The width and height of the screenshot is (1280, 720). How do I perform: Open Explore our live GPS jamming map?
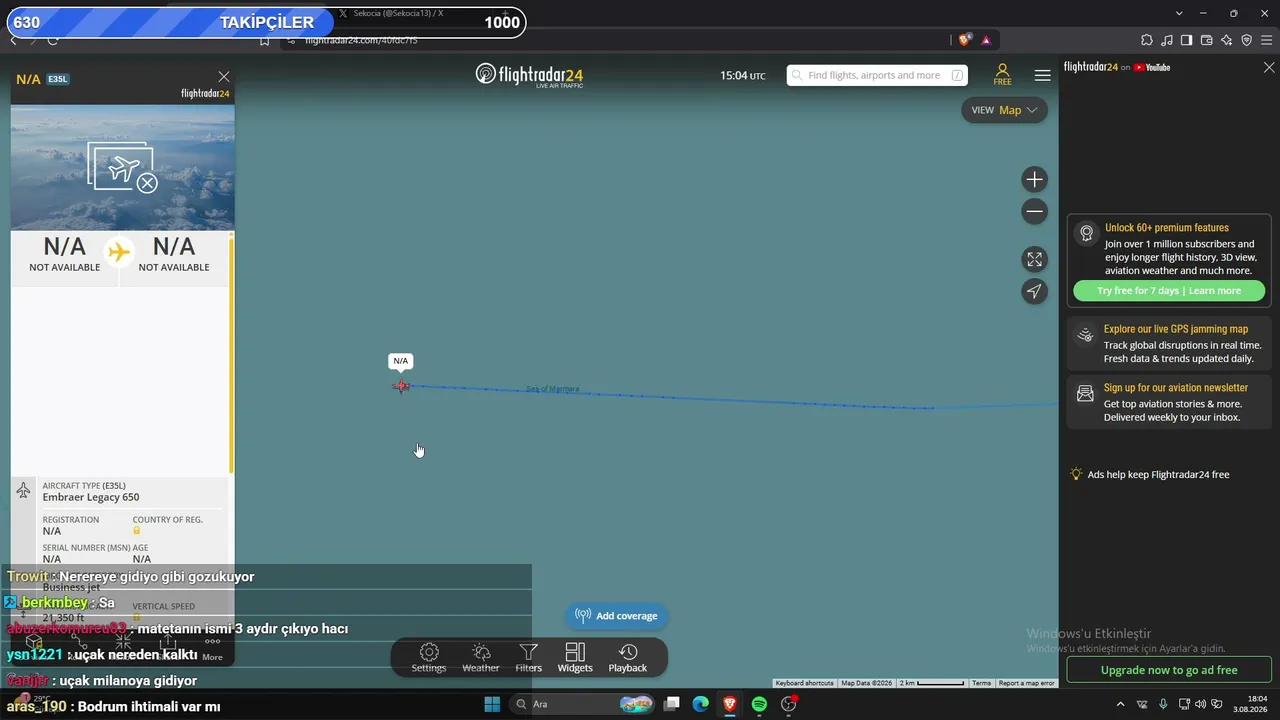[1169, 344]
